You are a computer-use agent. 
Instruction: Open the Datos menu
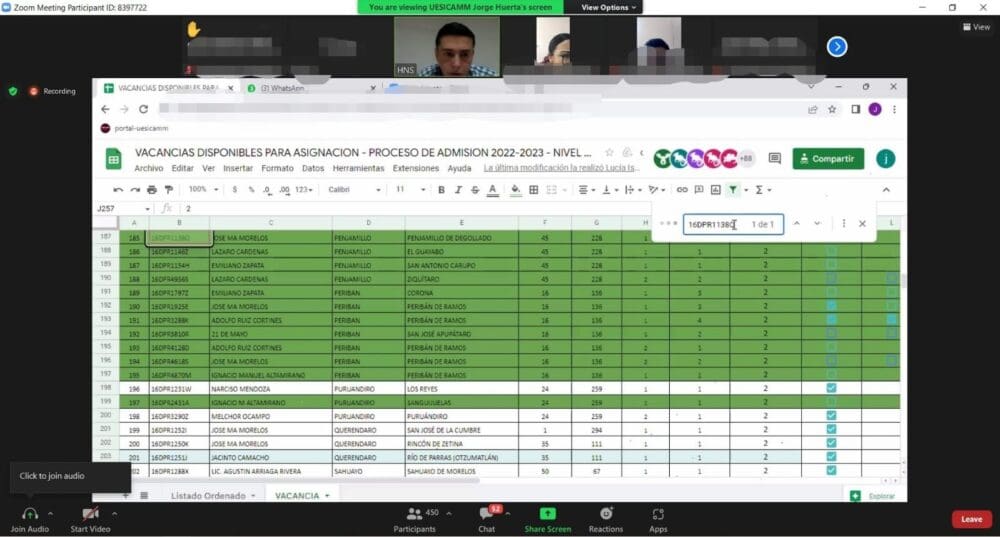[312, 168]
